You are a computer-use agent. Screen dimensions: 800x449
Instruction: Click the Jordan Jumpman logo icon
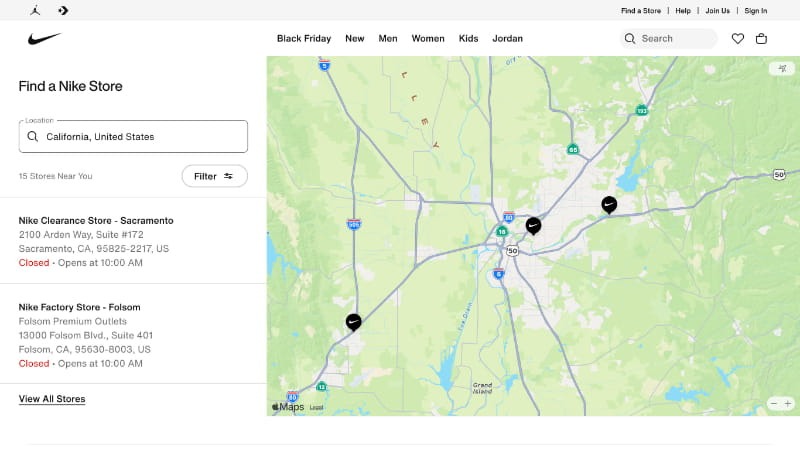(36, 10)
